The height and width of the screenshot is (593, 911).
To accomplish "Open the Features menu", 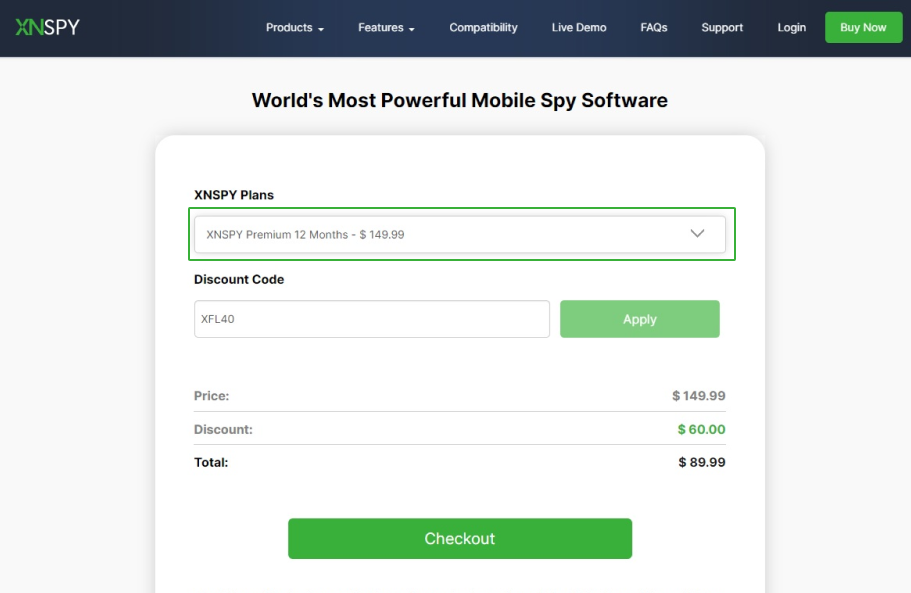I will click(x=380, y=28).
